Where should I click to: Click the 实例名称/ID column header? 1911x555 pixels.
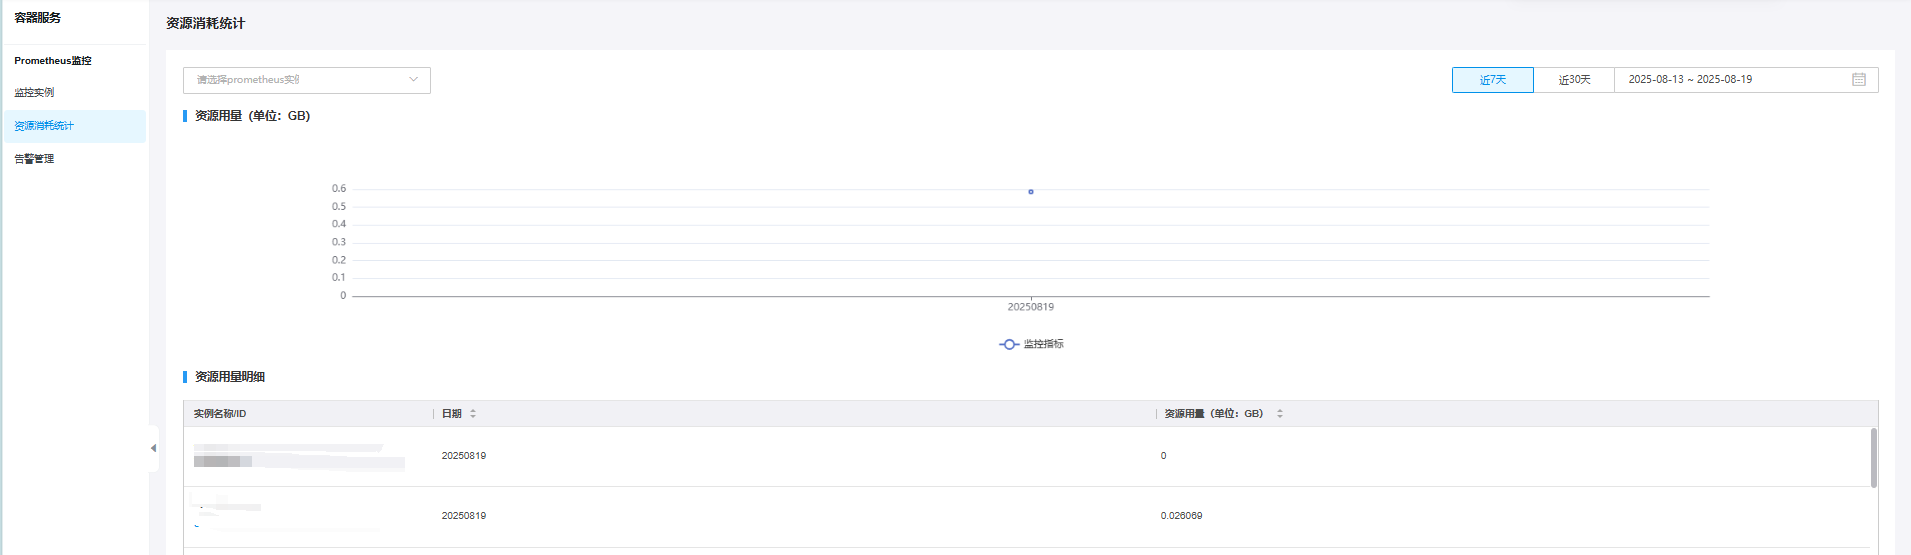[220, 414]
